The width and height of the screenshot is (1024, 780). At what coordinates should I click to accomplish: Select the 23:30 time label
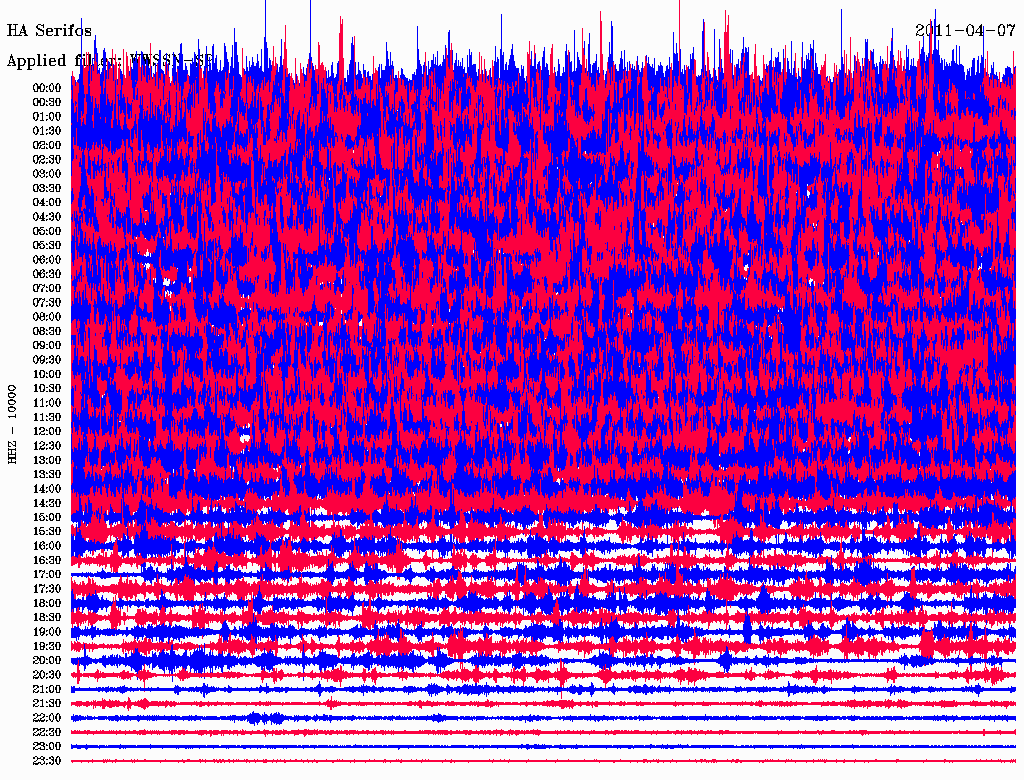tap(47, 761)
